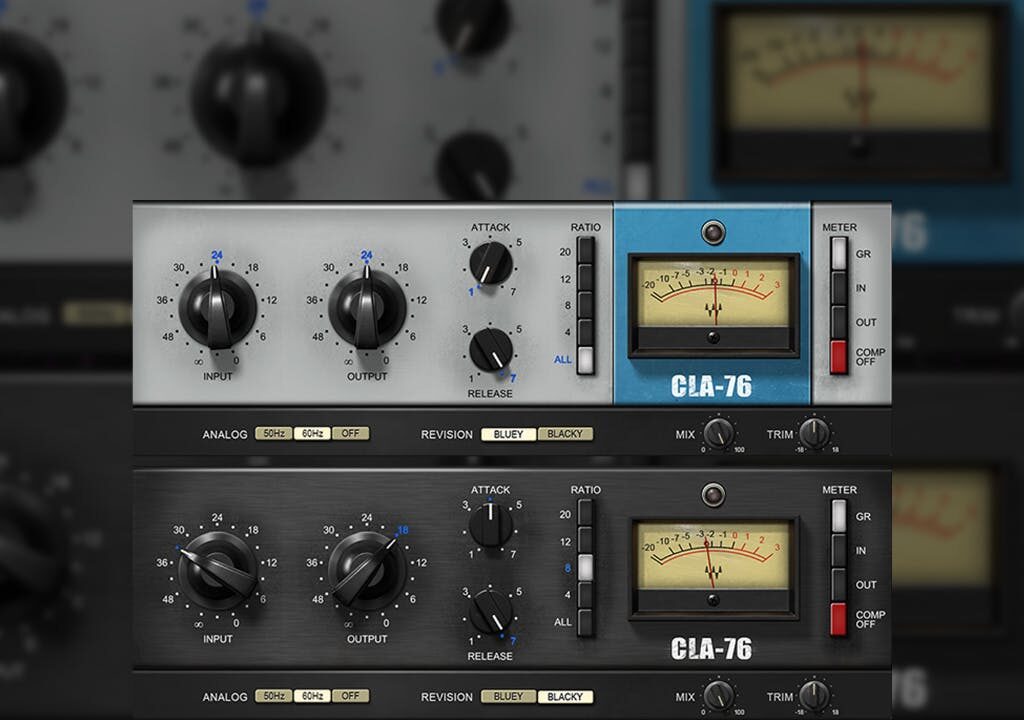Choose BLACKY revision in upper plugin strip
Screen dimensions: 1024x720
565,434
